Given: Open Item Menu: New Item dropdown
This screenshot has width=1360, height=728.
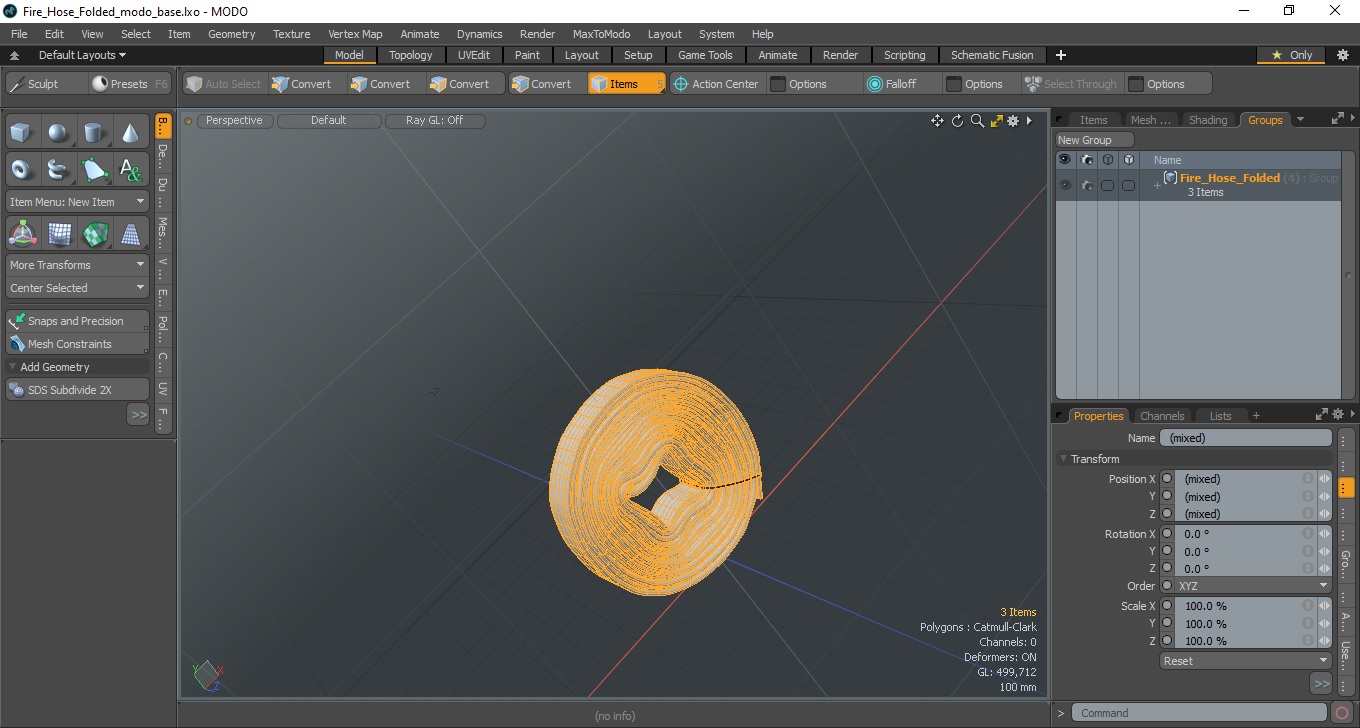Looking at the screenshot, I should pyautogui.click(x=77, y=202).
